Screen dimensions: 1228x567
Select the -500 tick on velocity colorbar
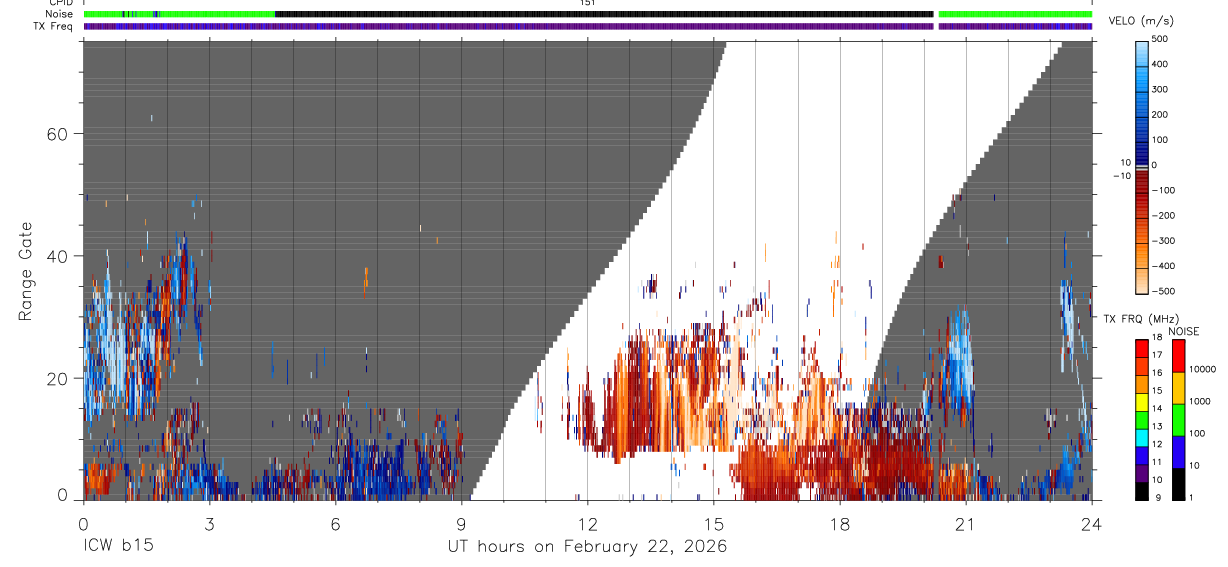coord(1162,291)
